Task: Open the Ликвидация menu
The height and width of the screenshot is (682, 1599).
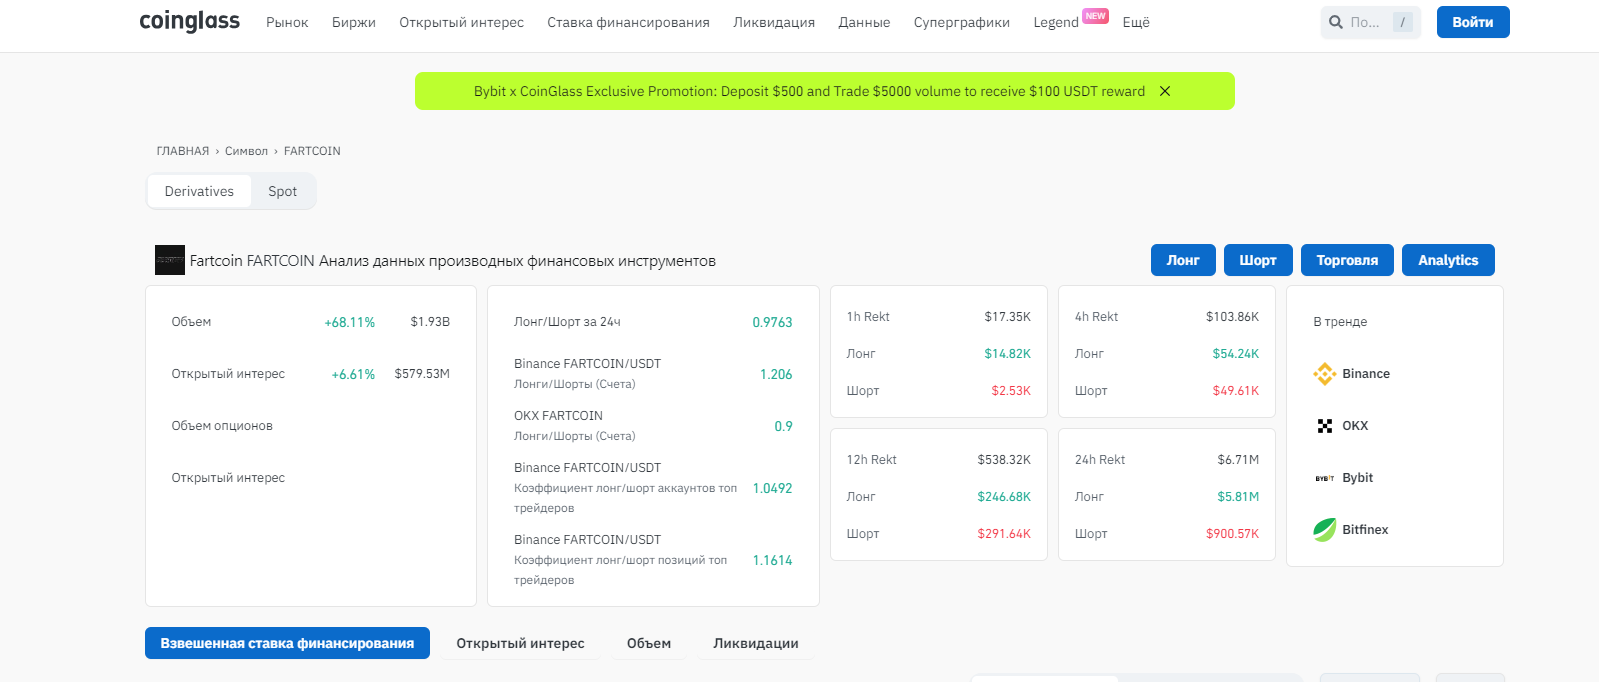Action: [774, 22]
